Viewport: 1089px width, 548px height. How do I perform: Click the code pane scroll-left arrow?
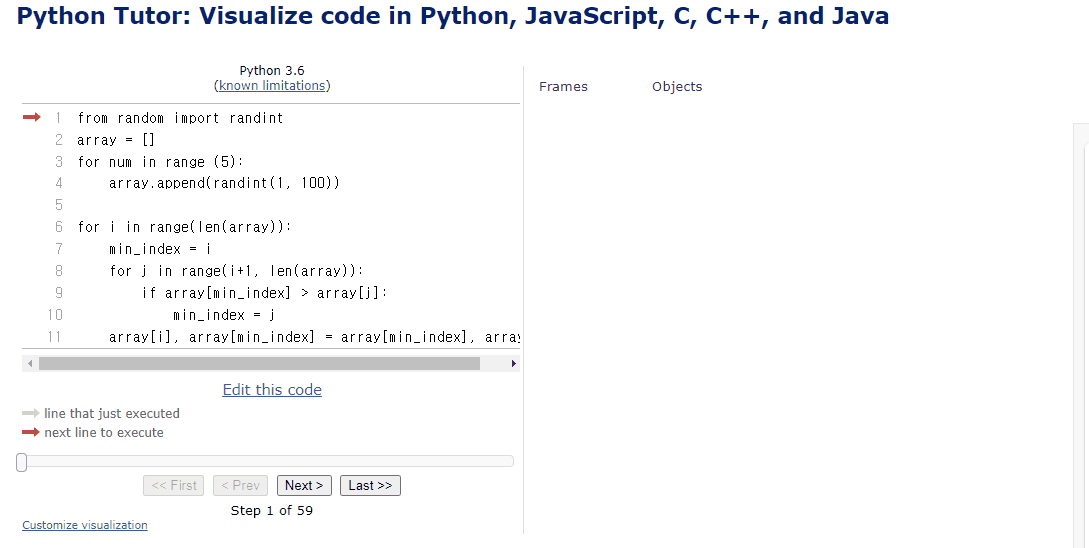[30, 363]
